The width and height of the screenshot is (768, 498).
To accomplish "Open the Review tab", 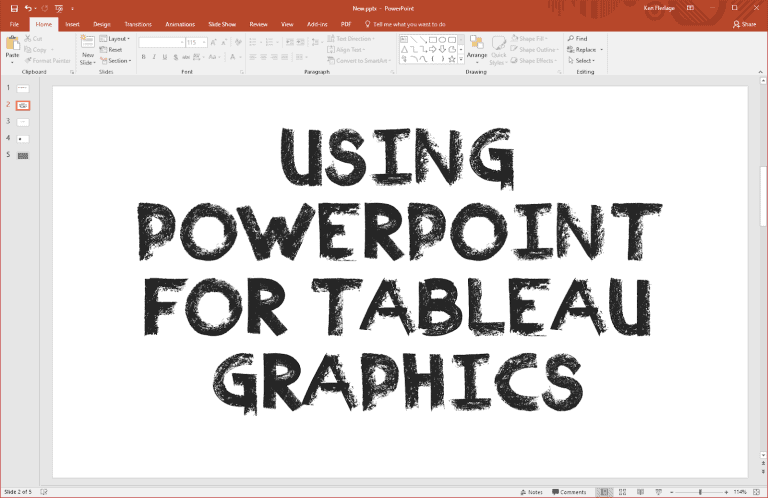I will (x=258, y=24).
